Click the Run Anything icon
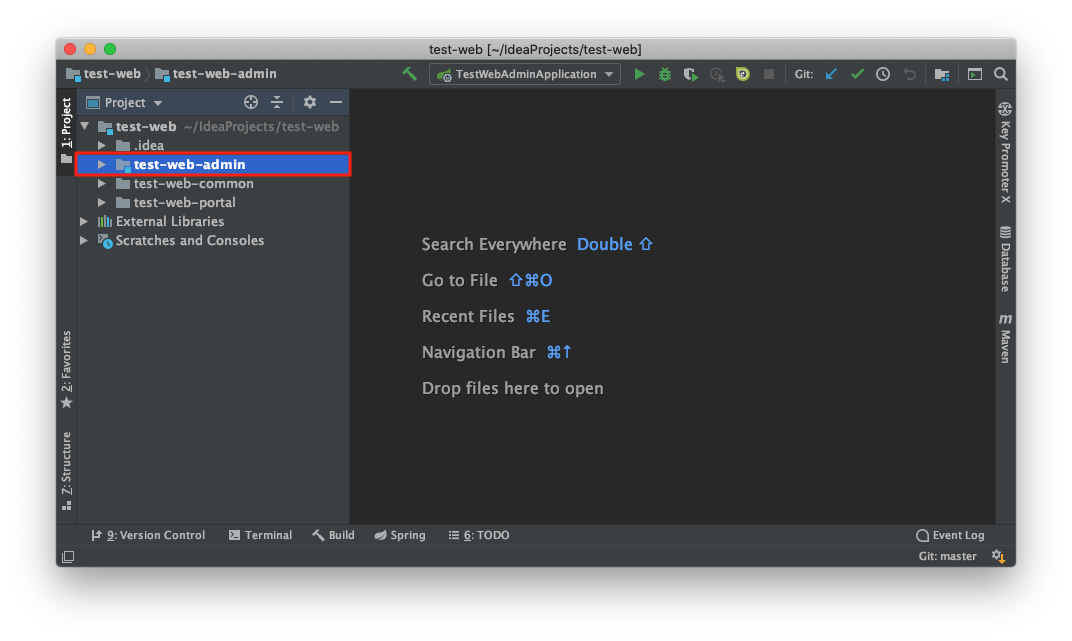The height and width of the screenshot is (641, 1072). point(975,74)
